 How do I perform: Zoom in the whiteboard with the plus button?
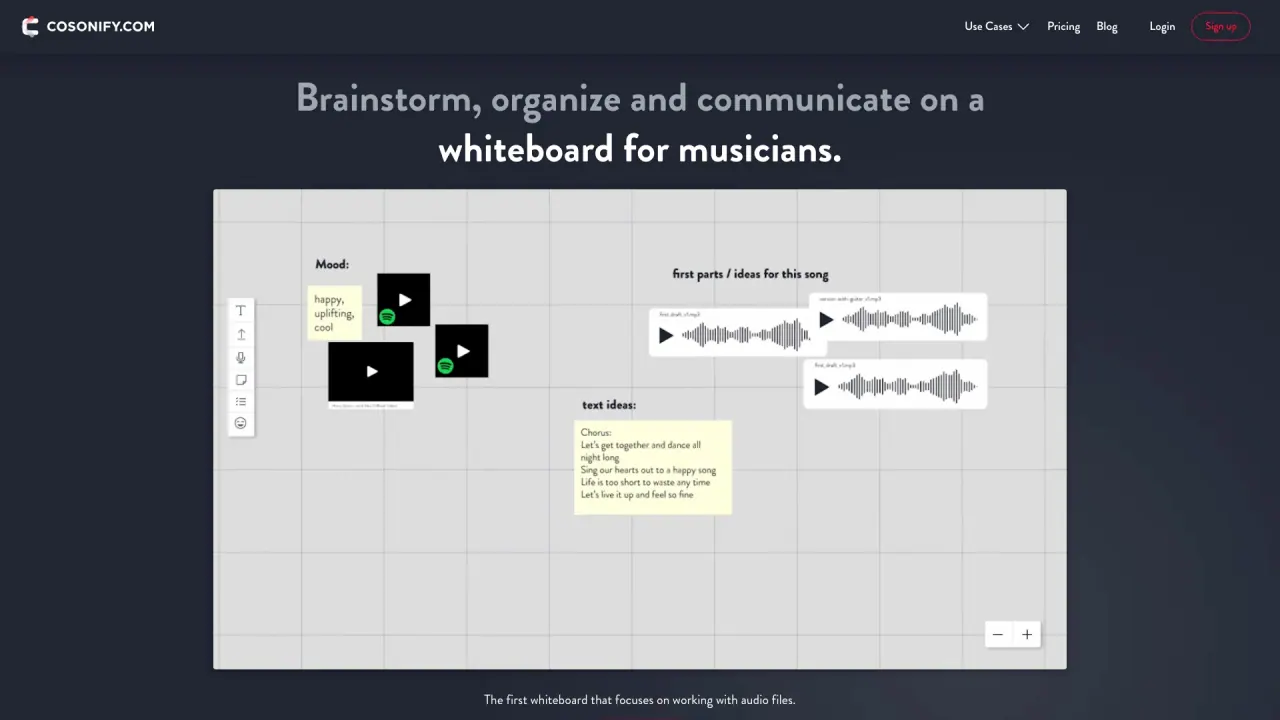[1027, 635]
